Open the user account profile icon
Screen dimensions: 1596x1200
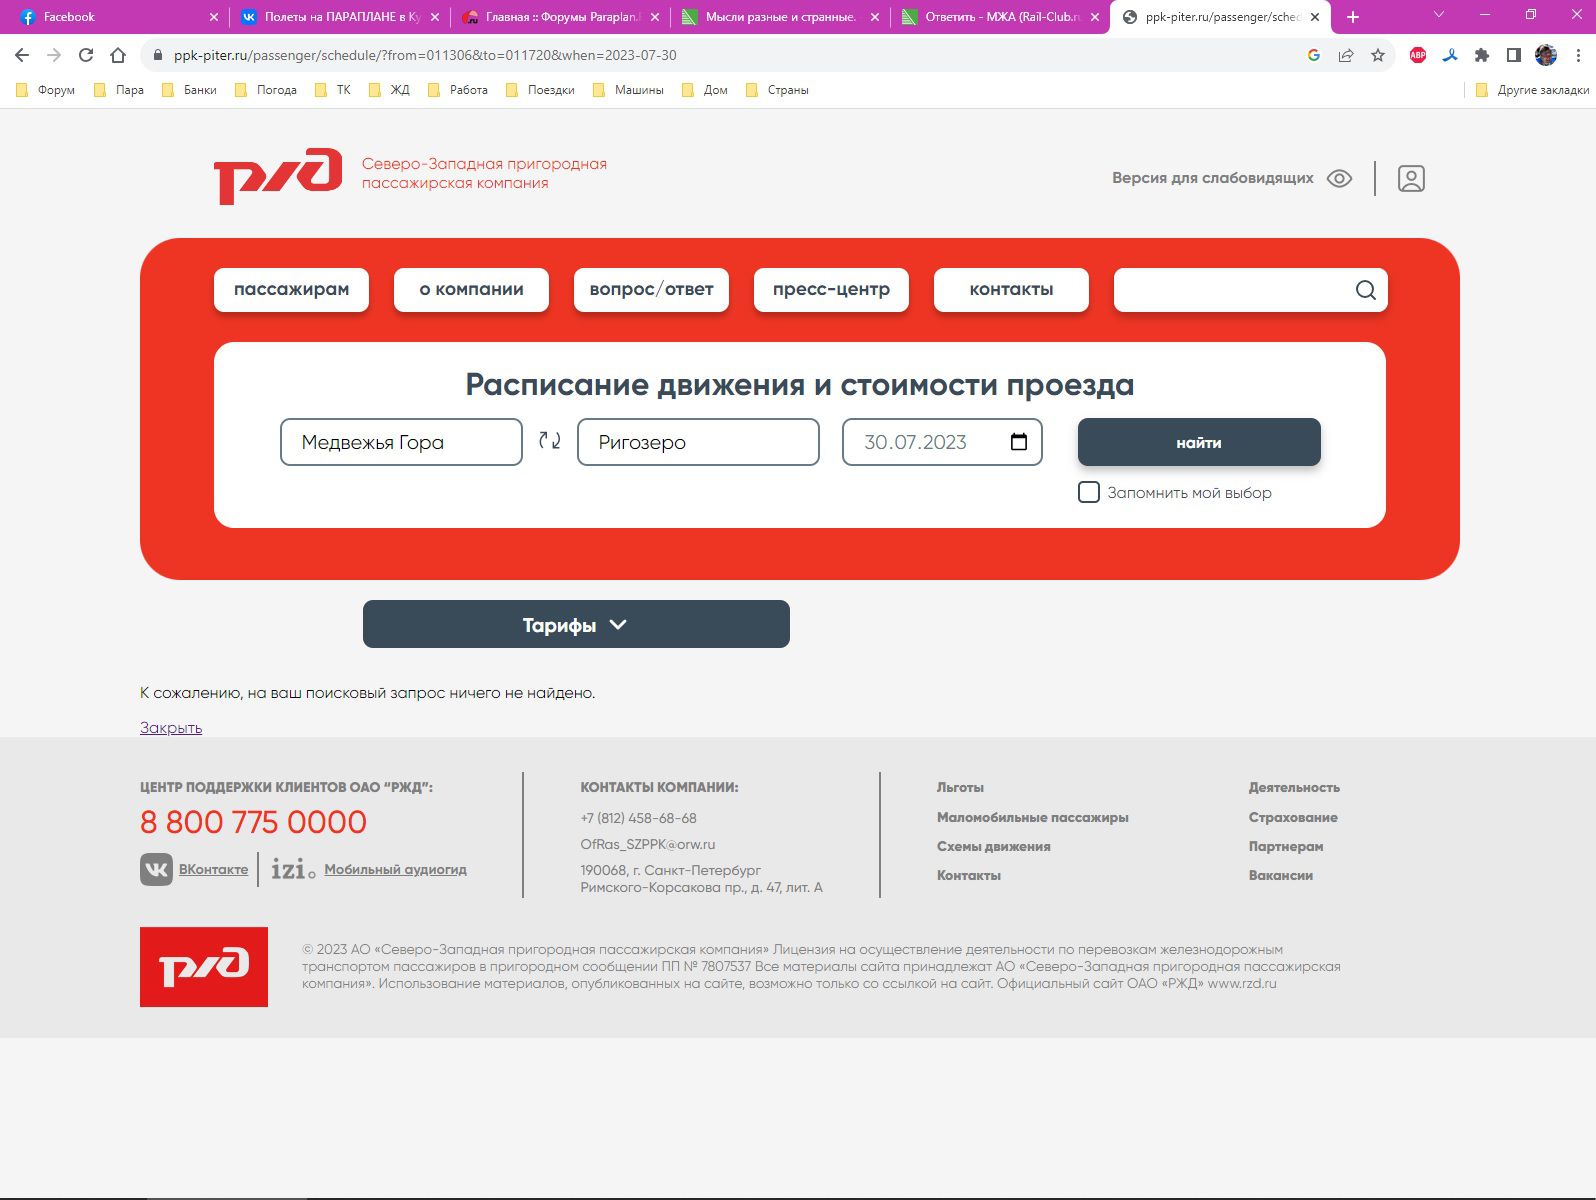(1410, 179)
